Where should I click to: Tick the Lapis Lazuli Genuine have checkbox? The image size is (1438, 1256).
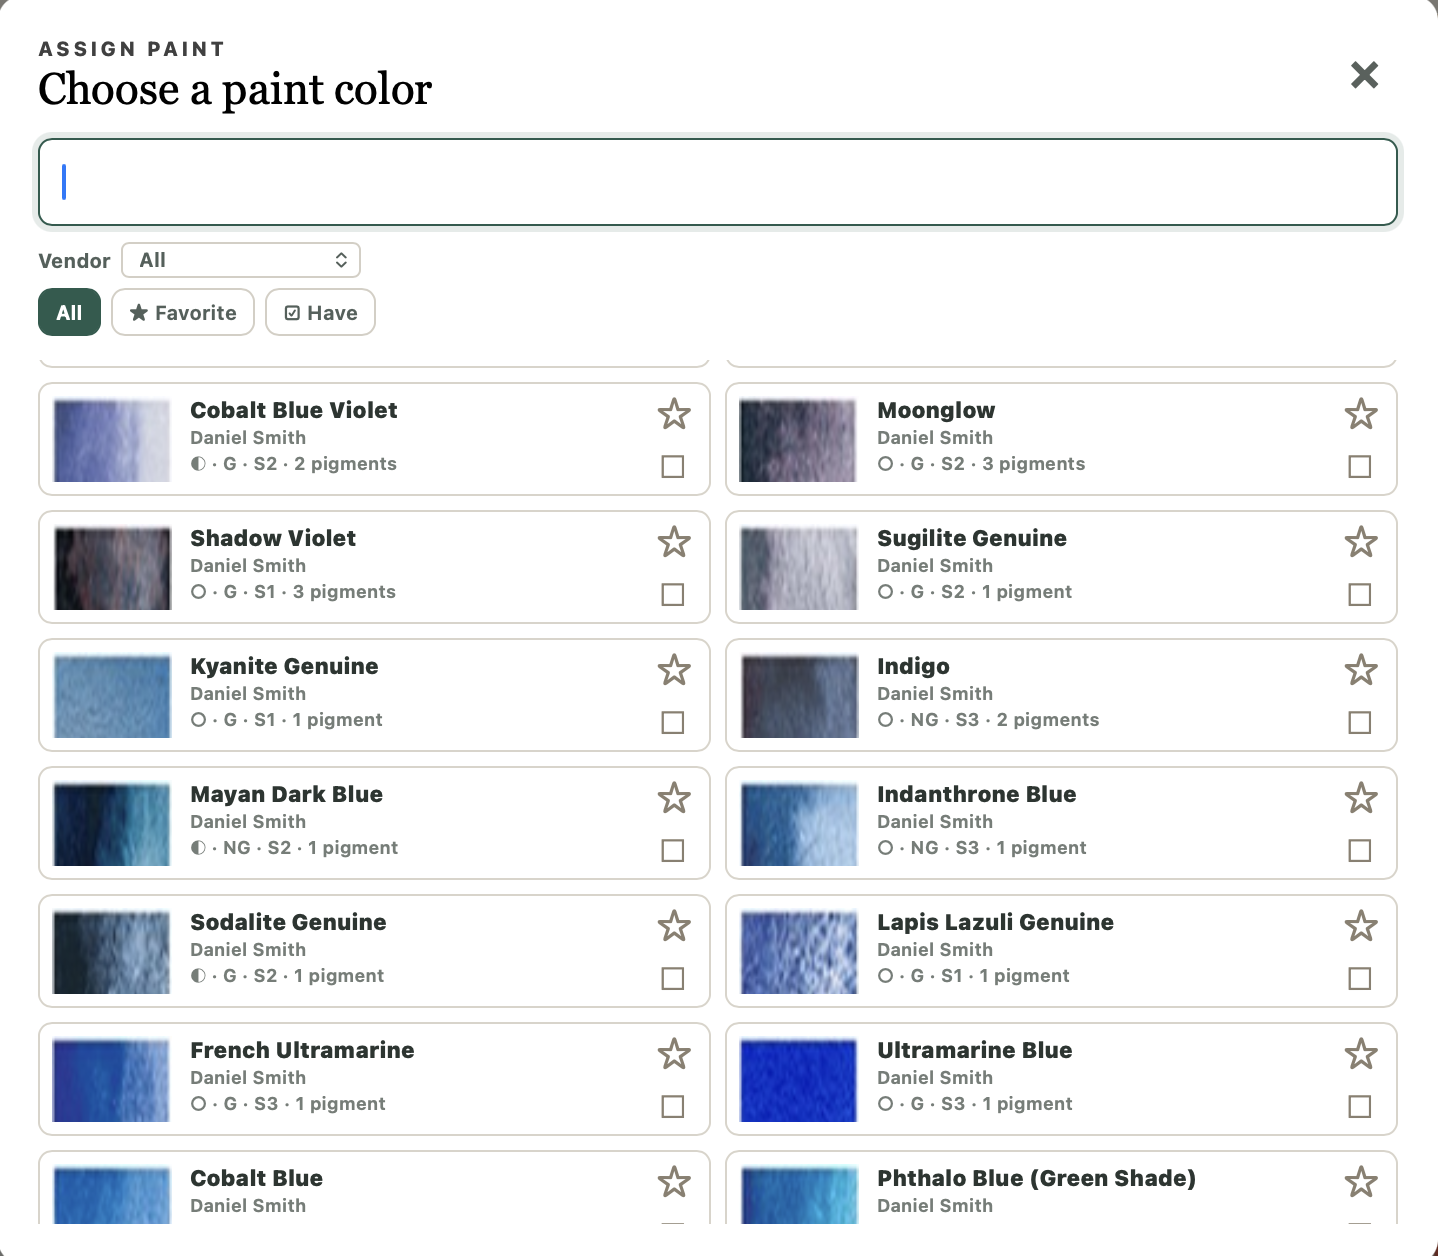pyautogui.click(x=1360, y=978)
